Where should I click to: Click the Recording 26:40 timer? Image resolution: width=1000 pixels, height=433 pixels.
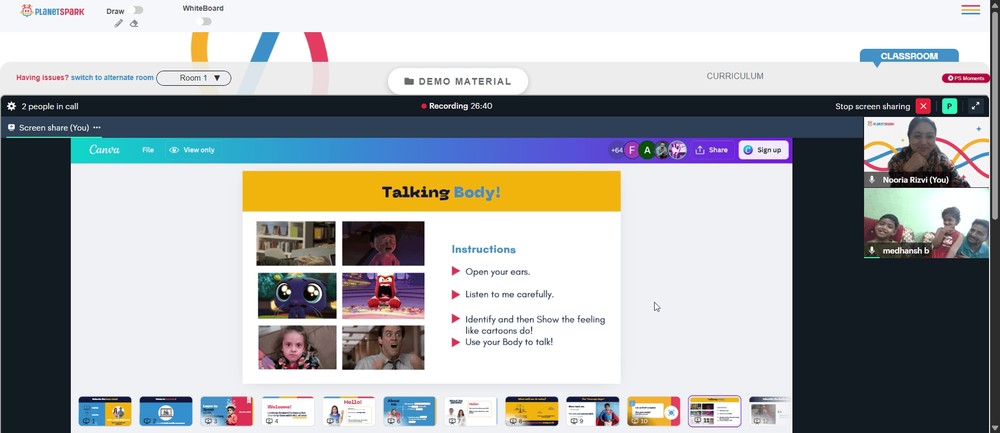click(x=460, y=106)
